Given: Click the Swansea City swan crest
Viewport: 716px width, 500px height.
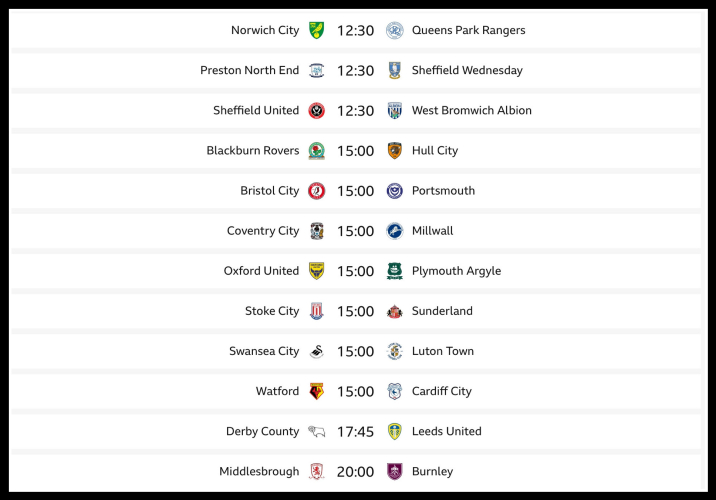Looking at the screenshot, I should click(316, 351).
